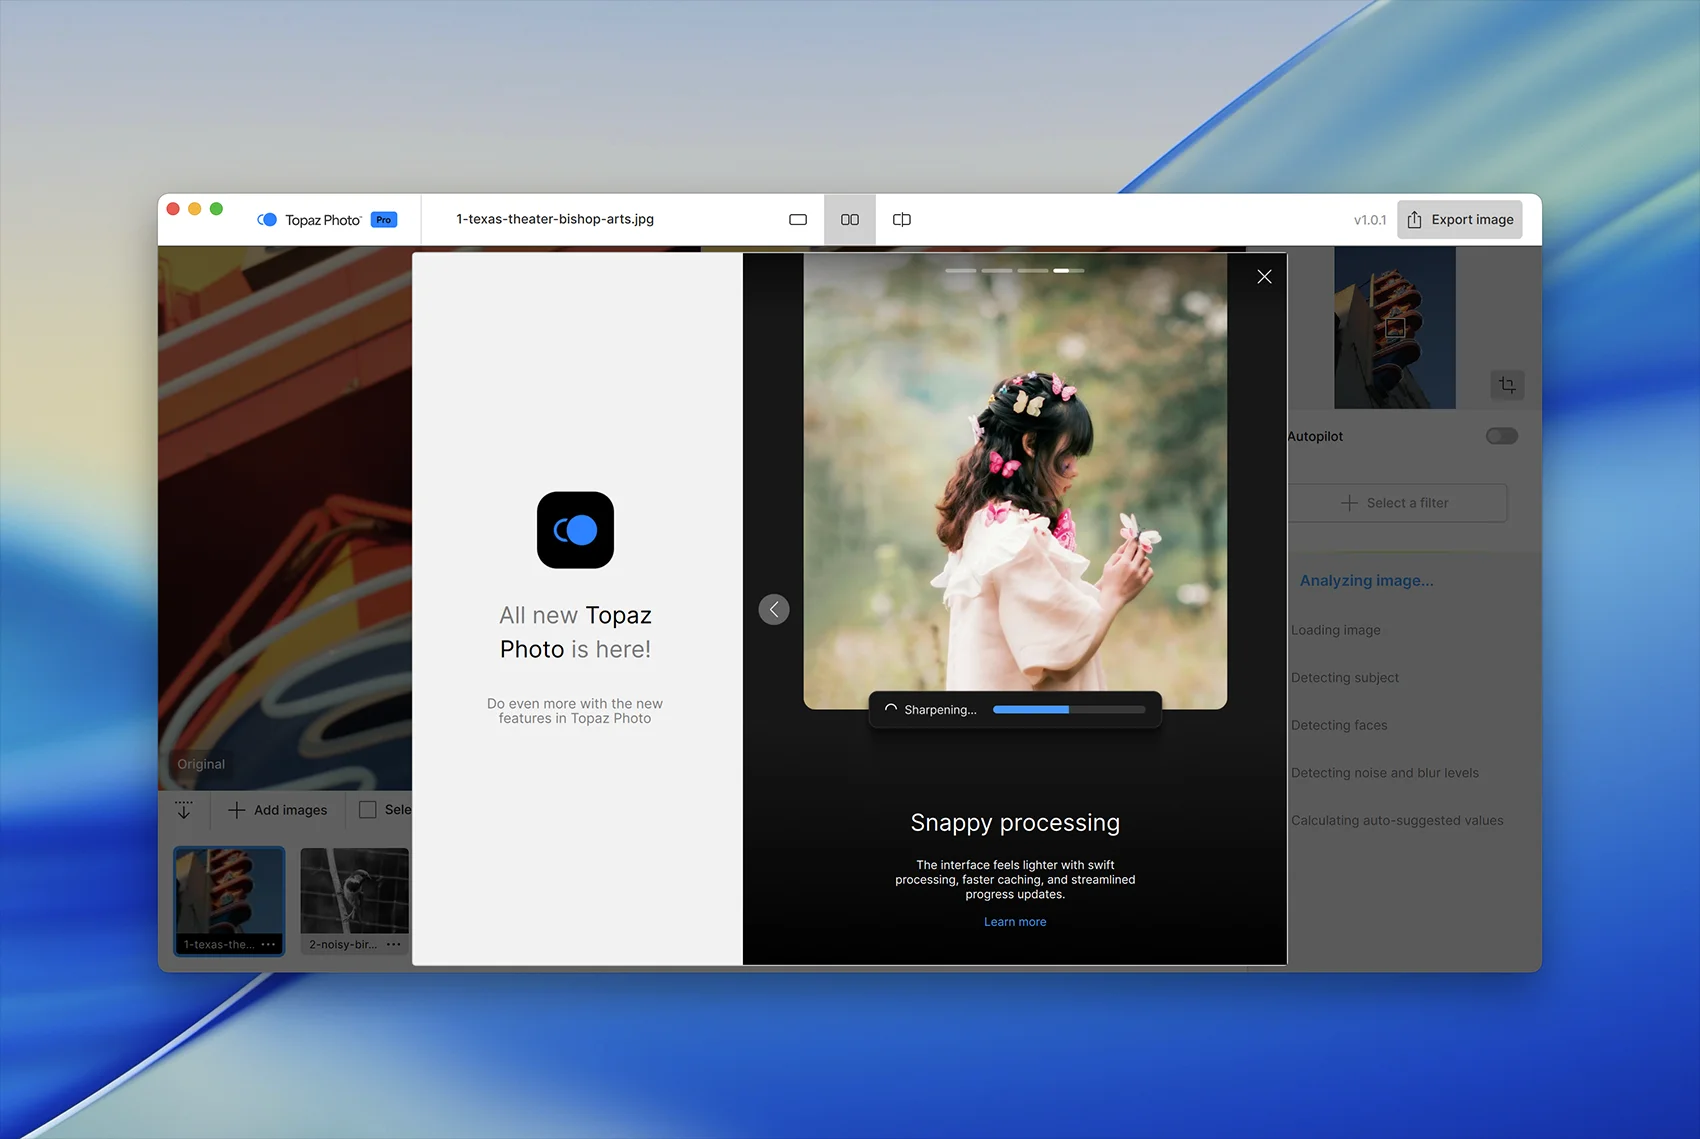This screenshot has width=1700, height=1139.
Task: Collapse the image tray with down arrow icon
Action: pos(184,810)
